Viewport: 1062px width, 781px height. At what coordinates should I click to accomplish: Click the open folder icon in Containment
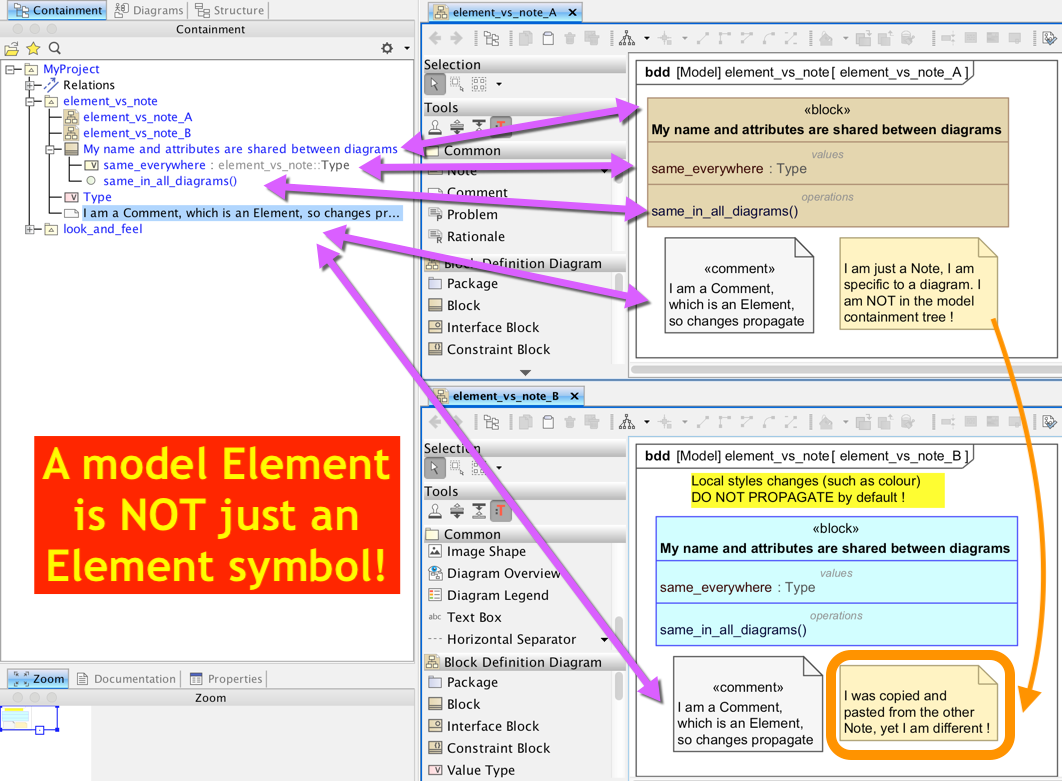pyautogui.click(x=11, y=48)
